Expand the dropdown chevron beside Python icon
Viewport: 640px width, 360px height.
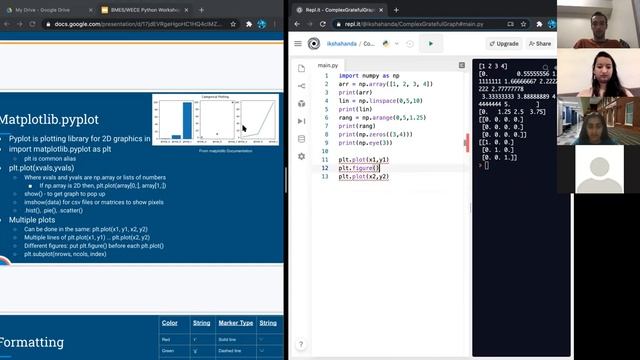pyautogui.click(x=396, y=44)
